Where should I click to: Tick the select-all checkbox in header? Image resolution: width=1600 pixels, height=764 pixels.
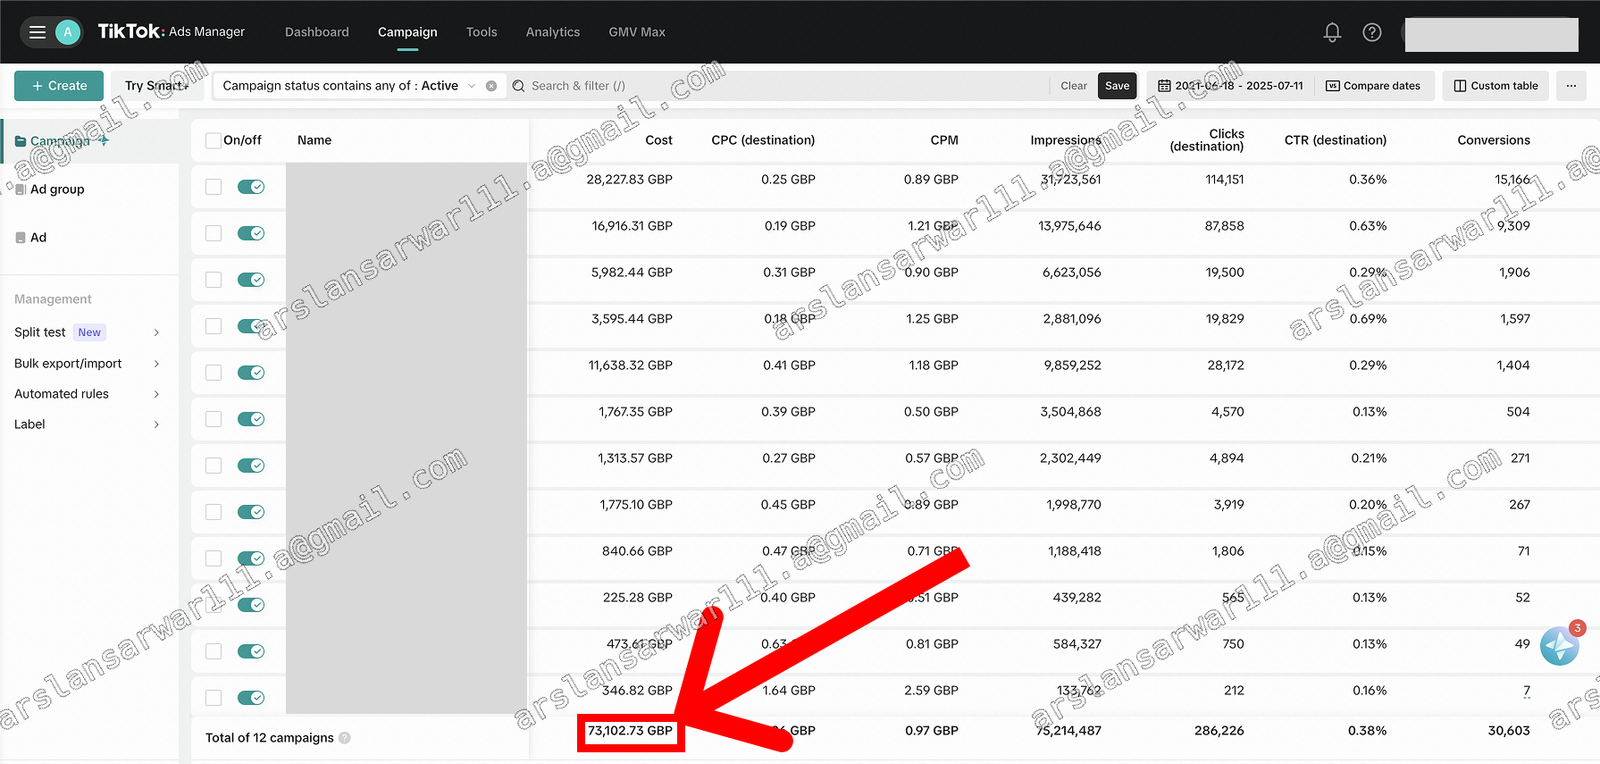(x=213, y=141)
